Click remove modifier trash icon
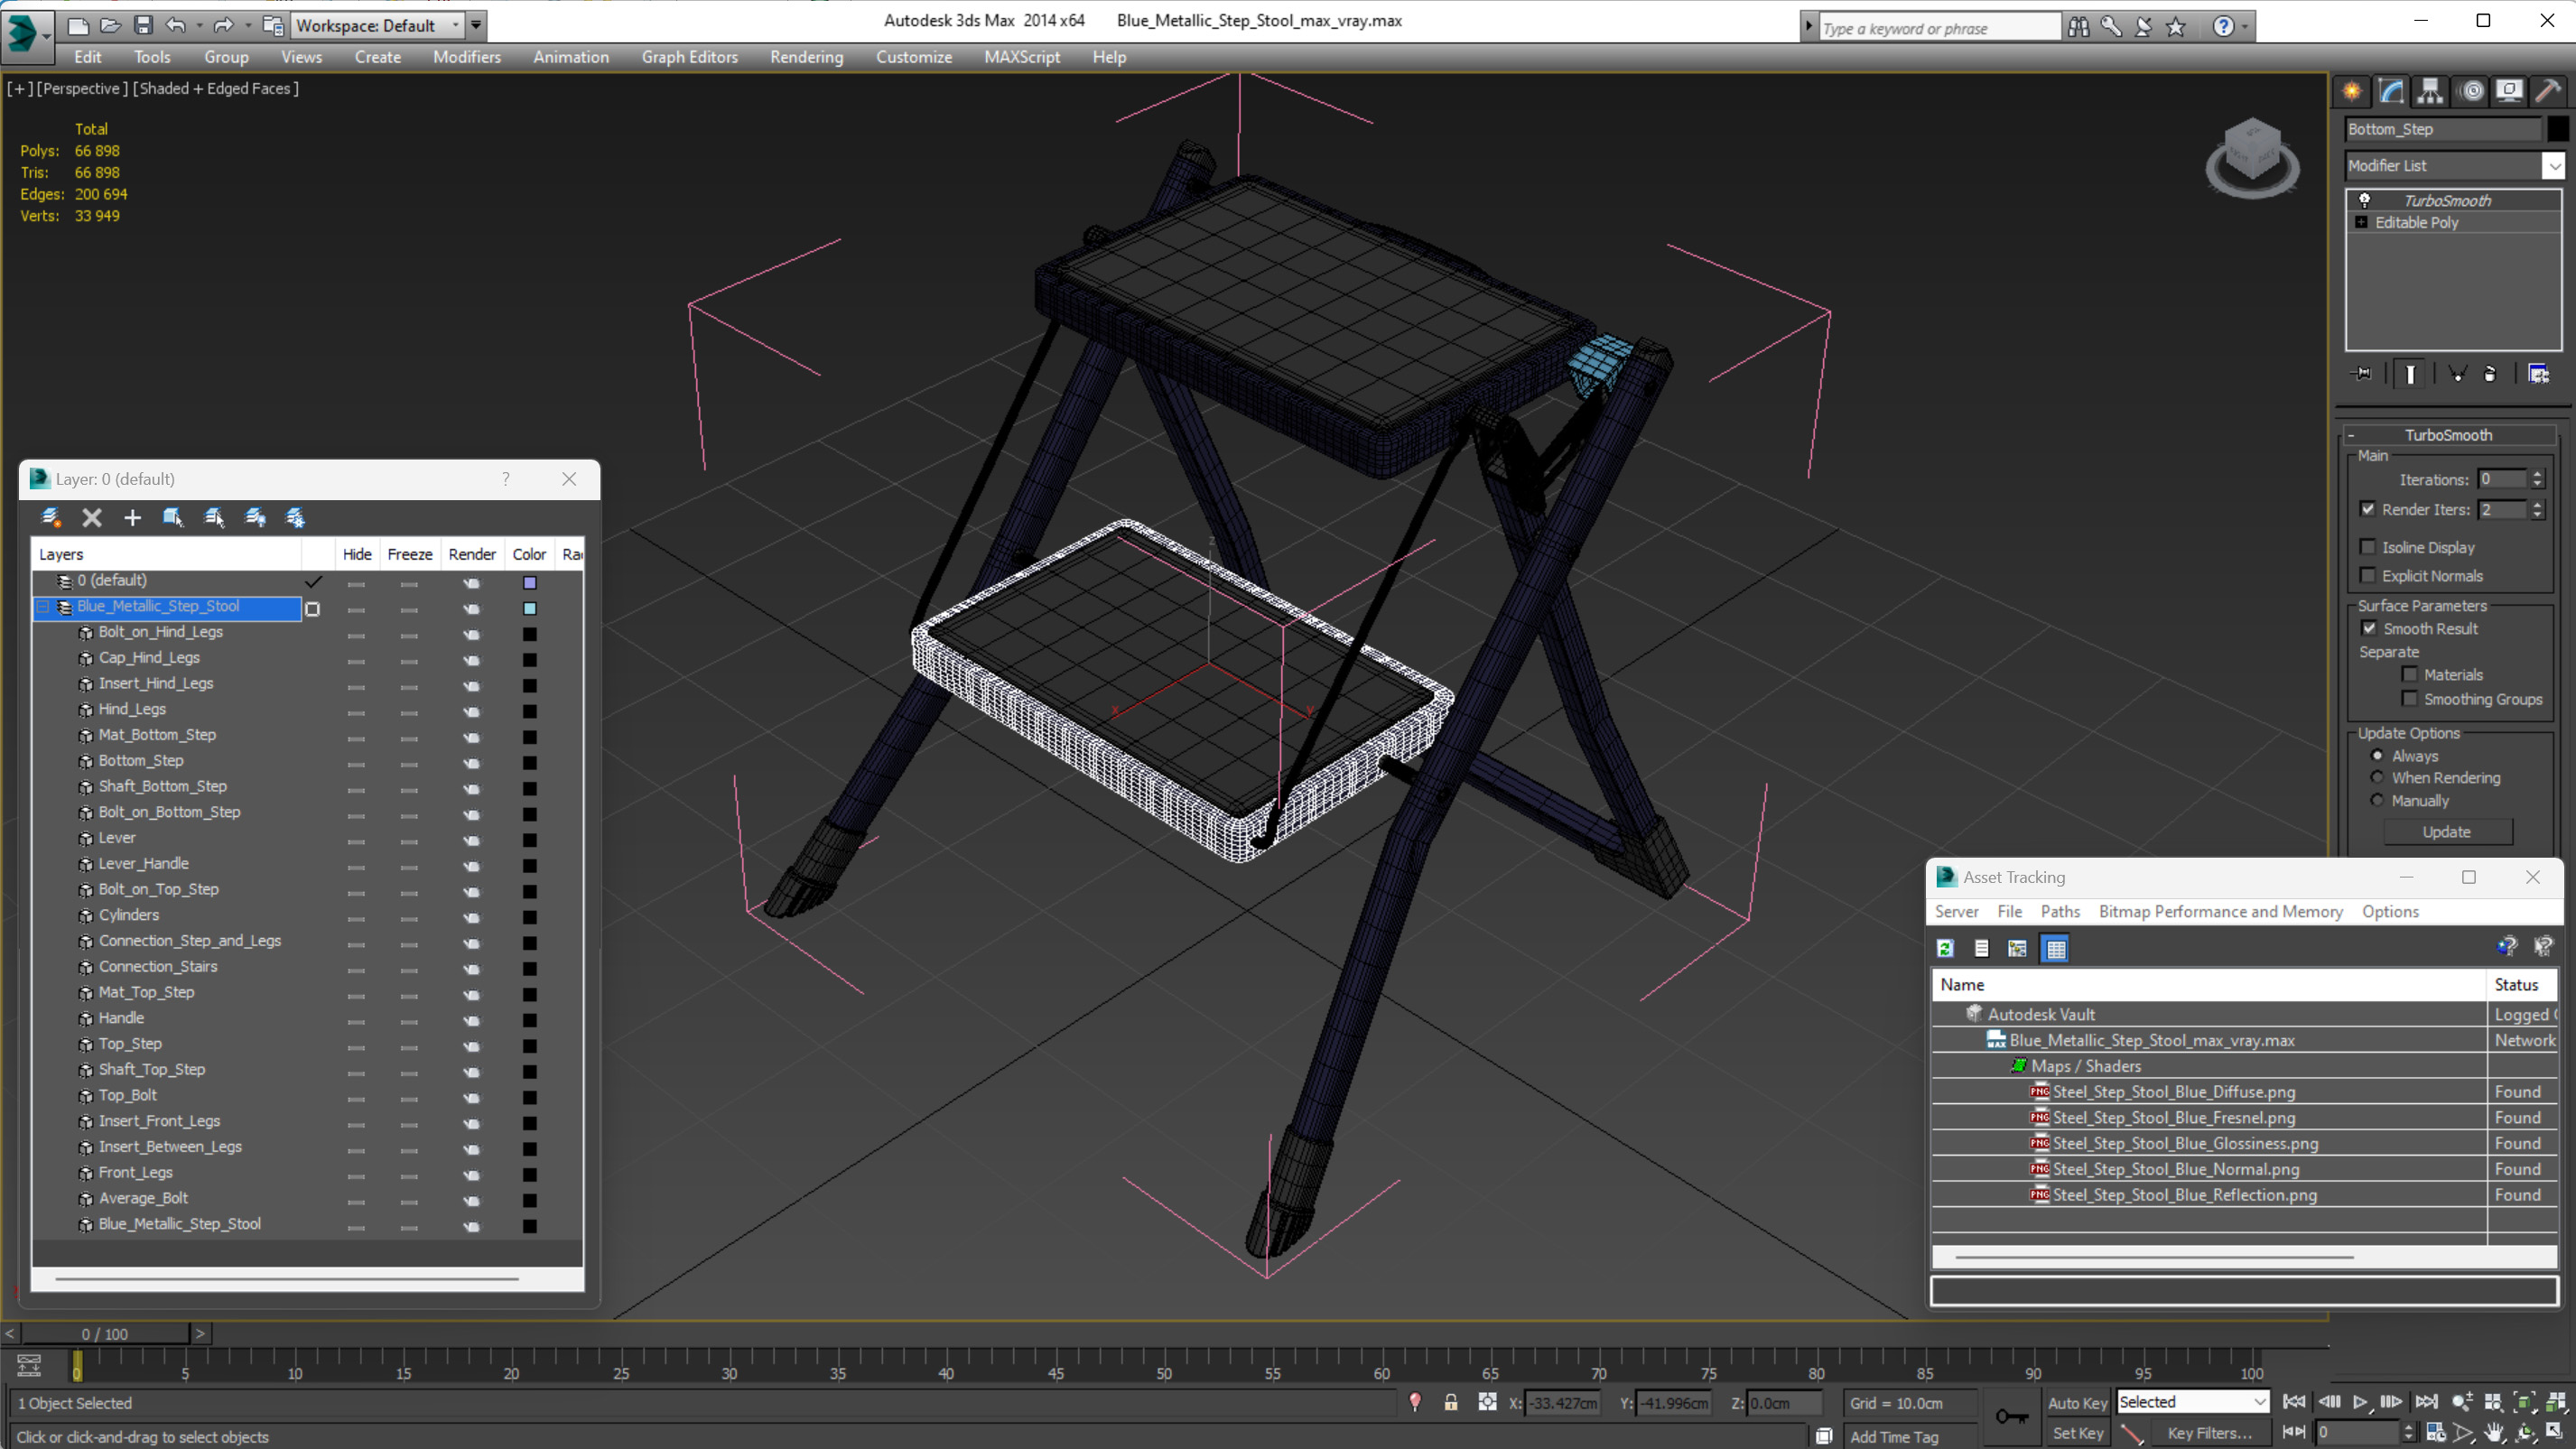 (x=2490, y=374)
